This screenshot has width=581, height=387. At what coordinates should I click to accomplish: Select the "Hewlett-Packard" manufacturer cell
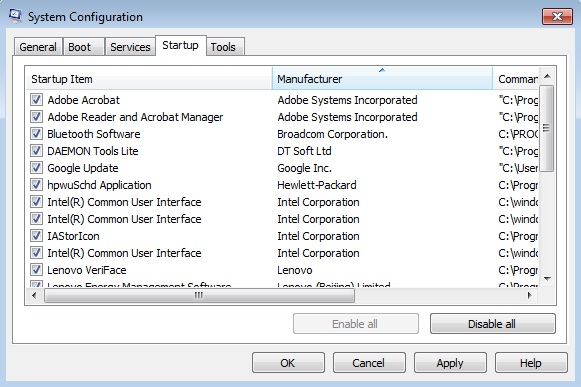tap(317, 185)
